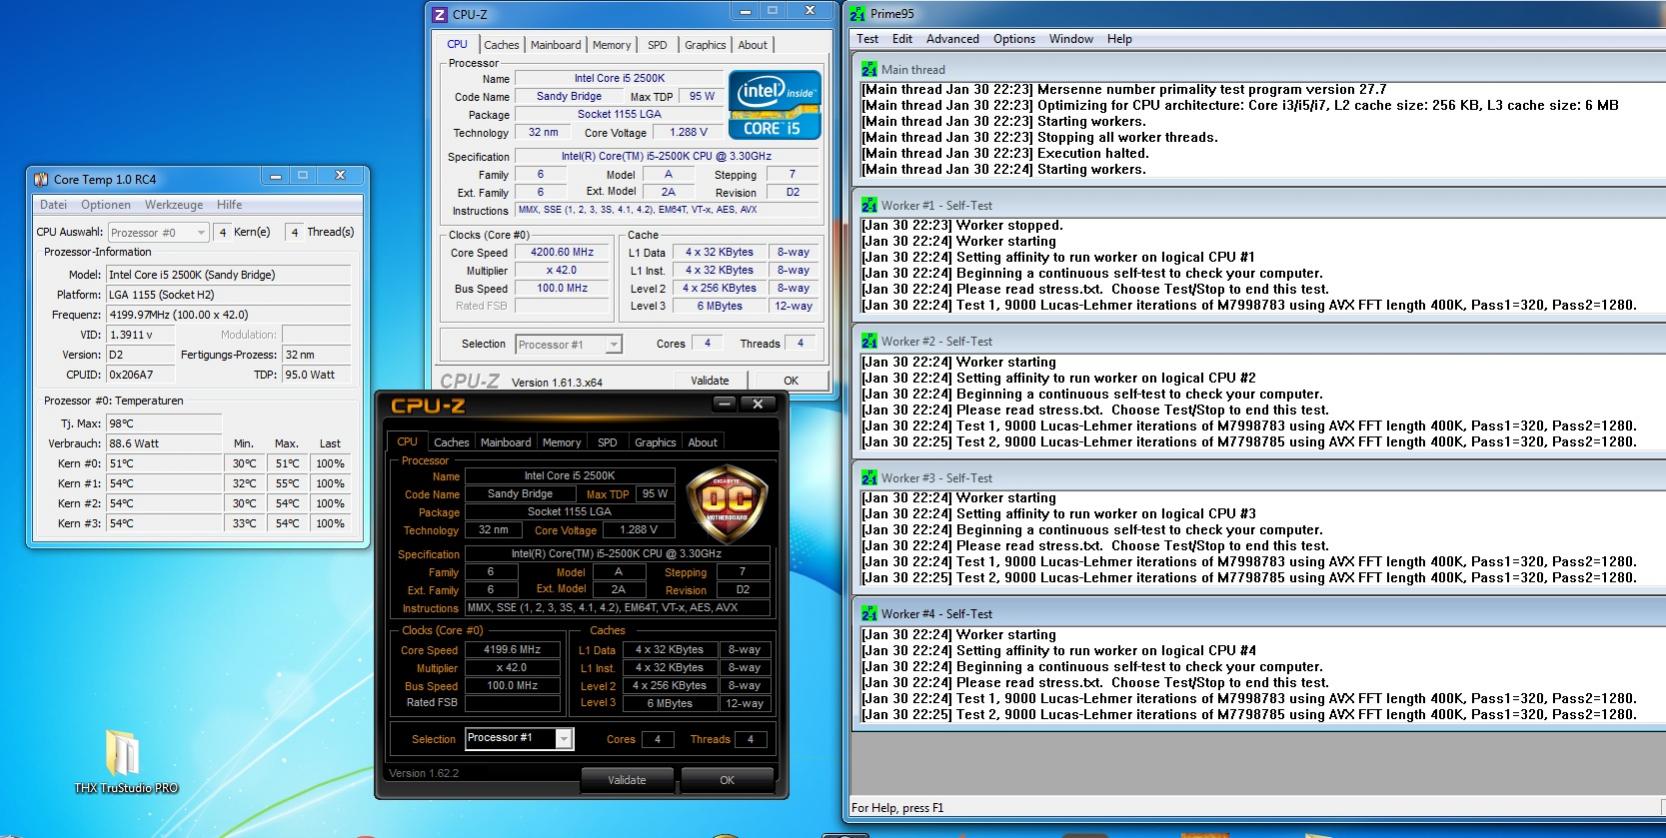Switch to the Caches tab in dark CPU-Z
The image size is (1666, 838).
click(x=451, y=442)
